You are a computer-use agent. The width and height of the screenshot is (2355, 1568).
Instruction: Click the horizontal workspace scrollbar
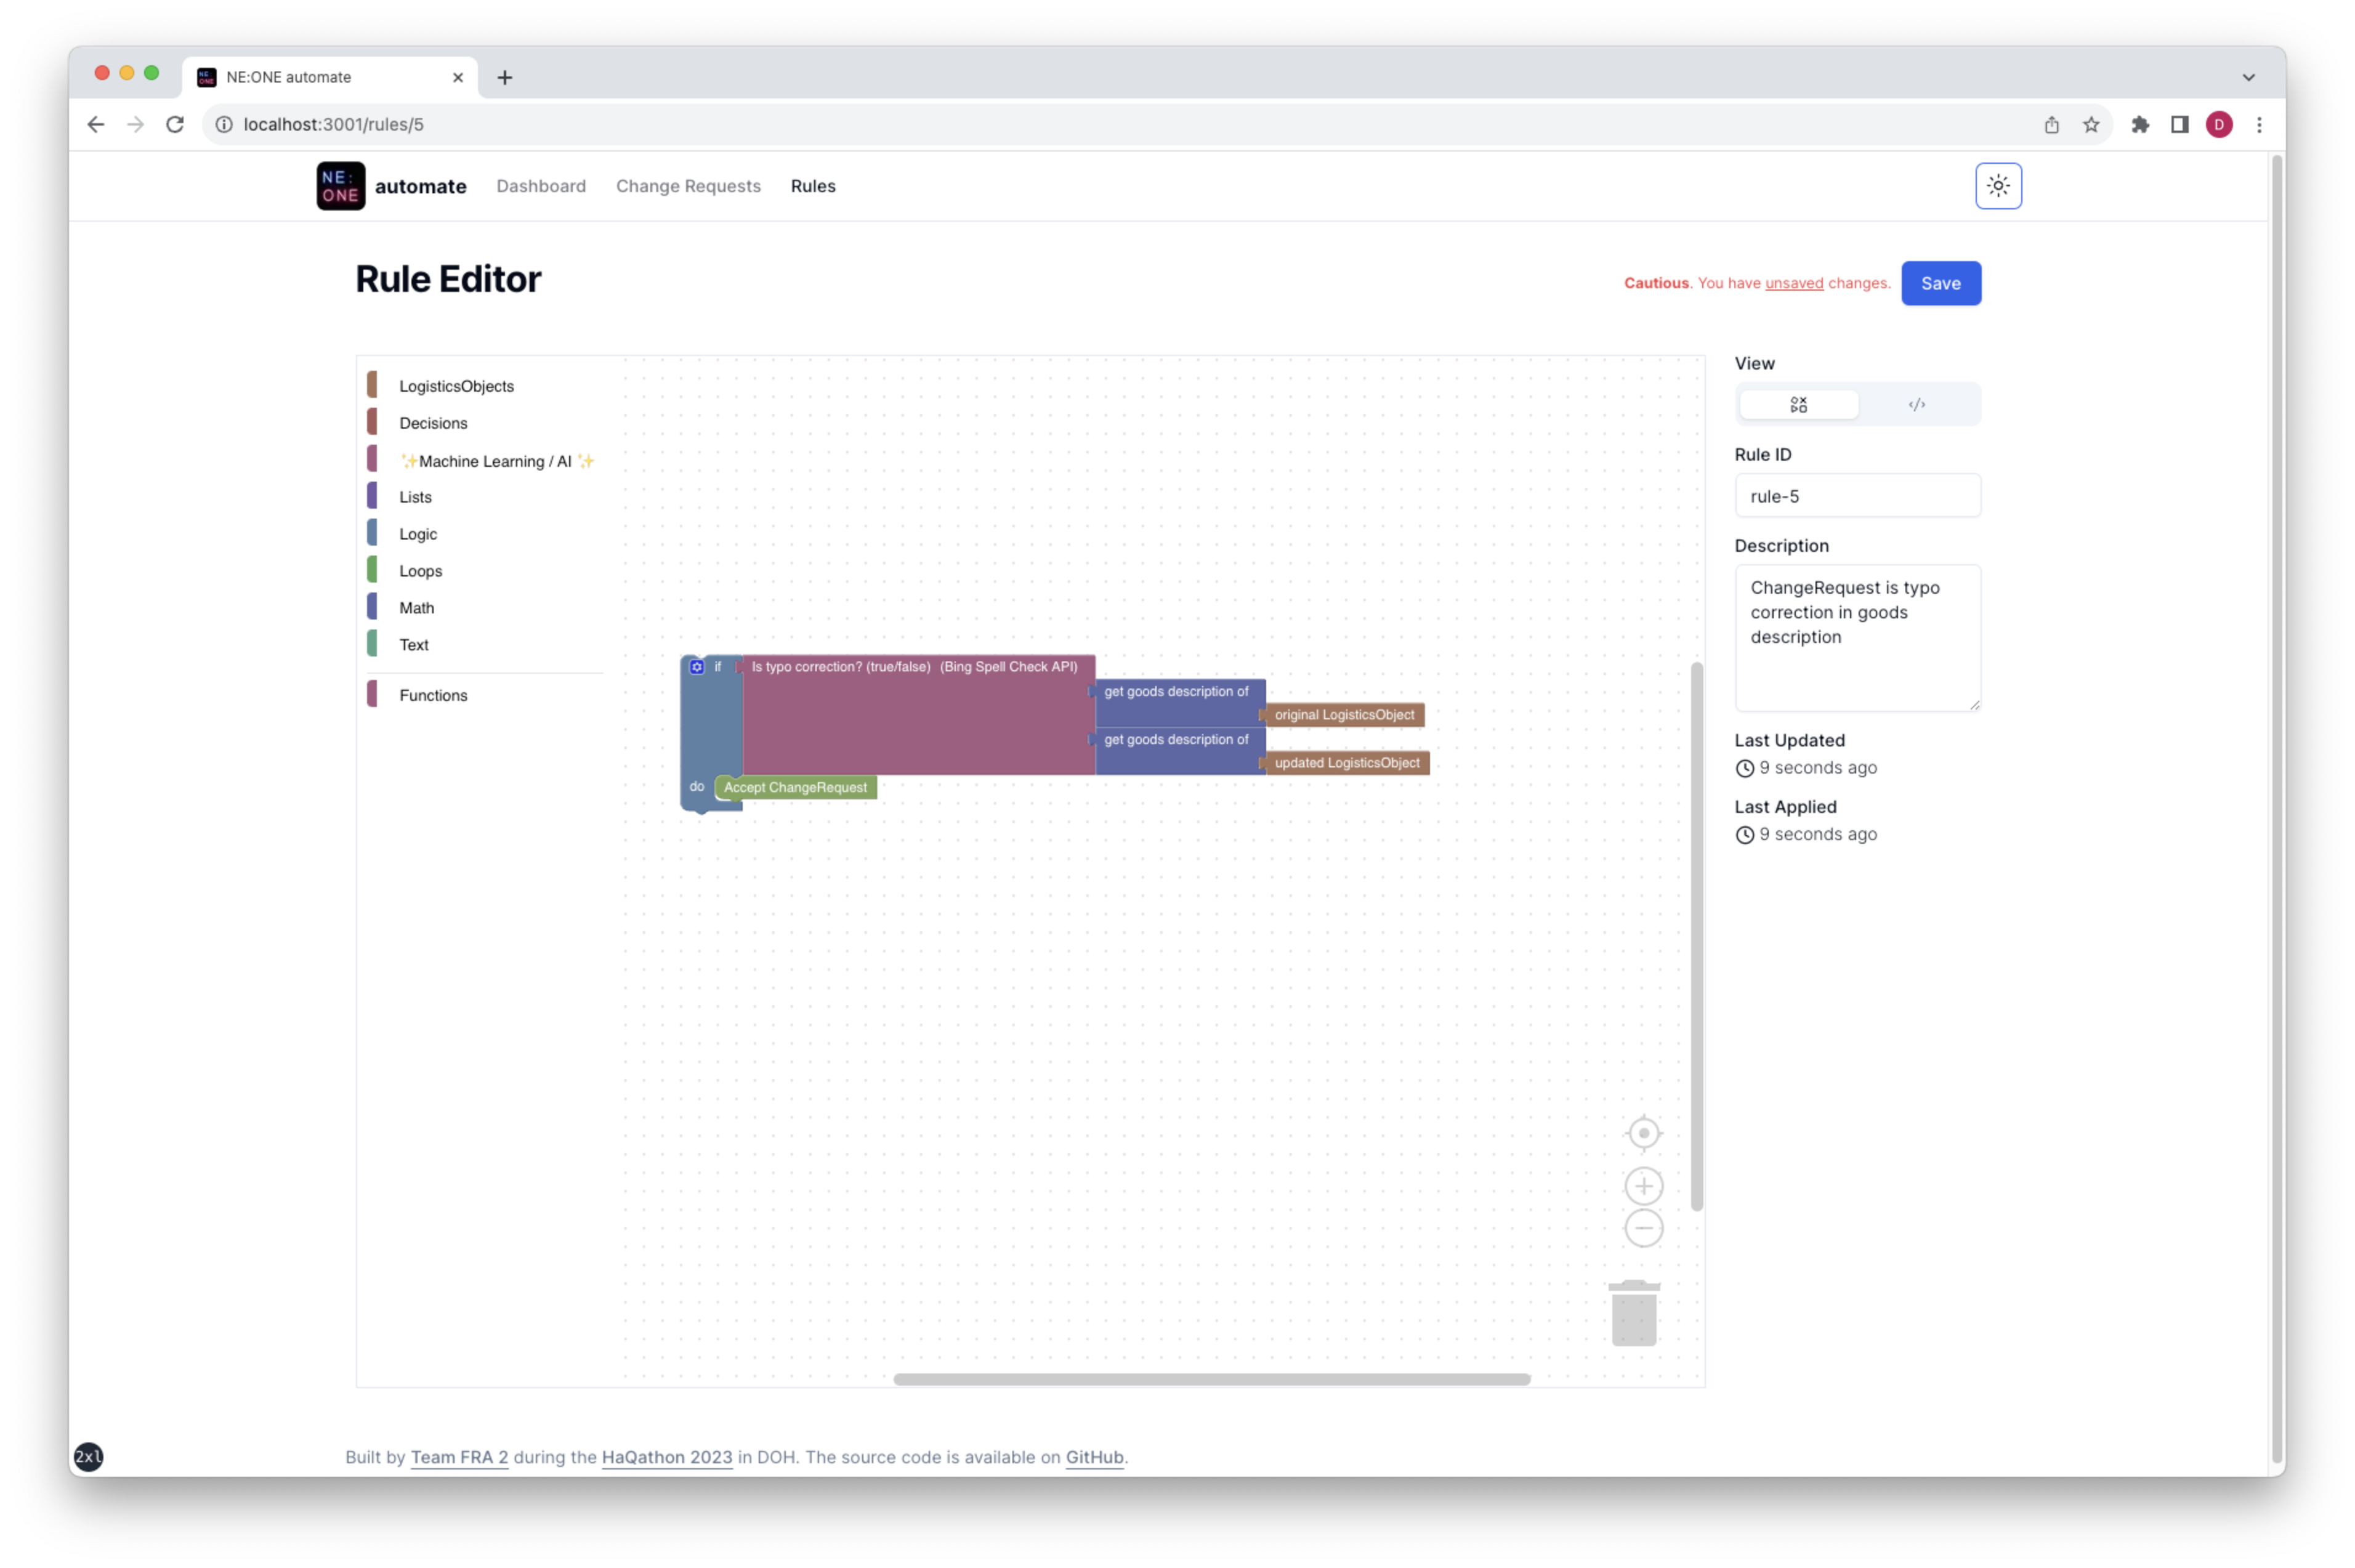(x=1211, y=1379)
